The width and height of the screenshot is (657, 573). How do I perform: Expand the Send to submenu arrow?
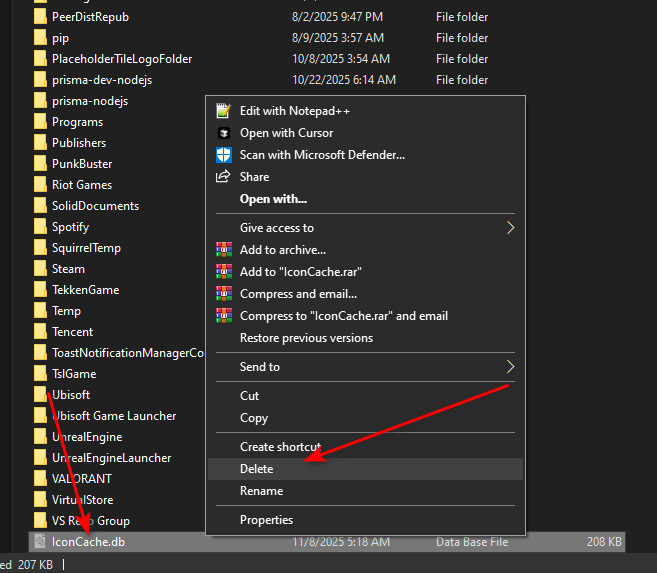click(x=510, y=367)
